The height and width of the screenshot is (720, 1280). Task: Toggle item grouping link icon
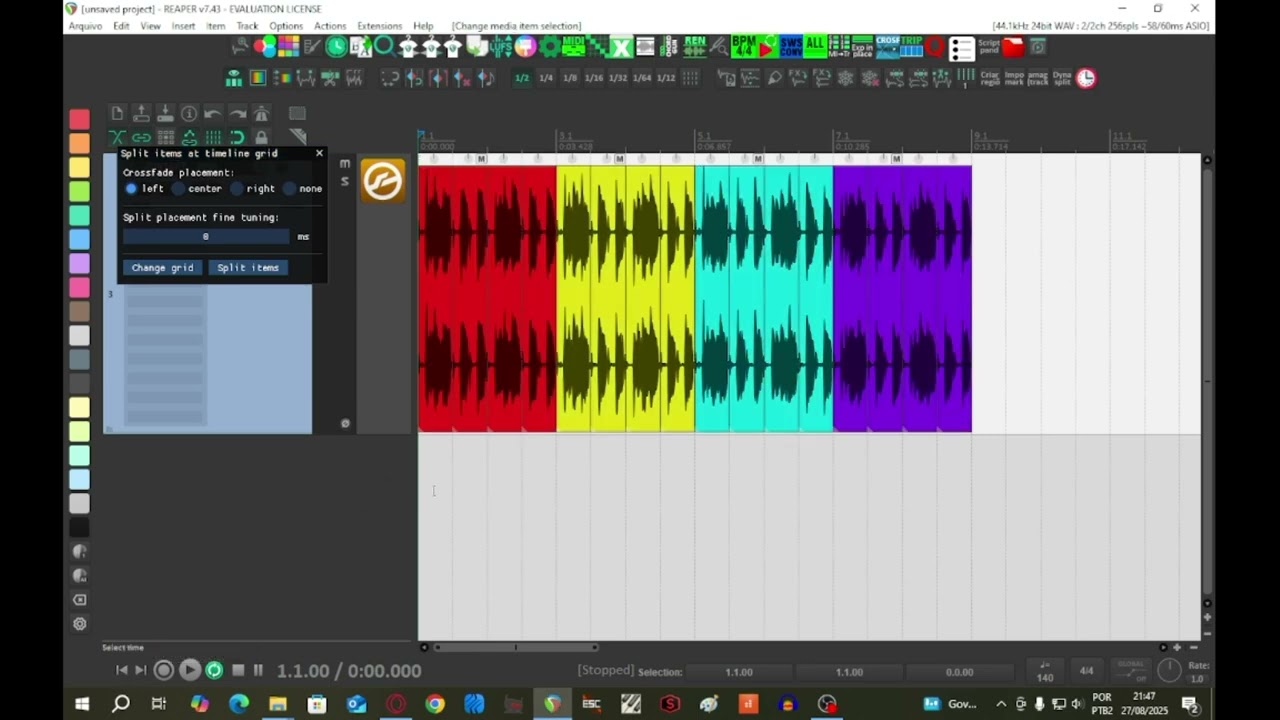pyautogui.click(x=141, y=137)
